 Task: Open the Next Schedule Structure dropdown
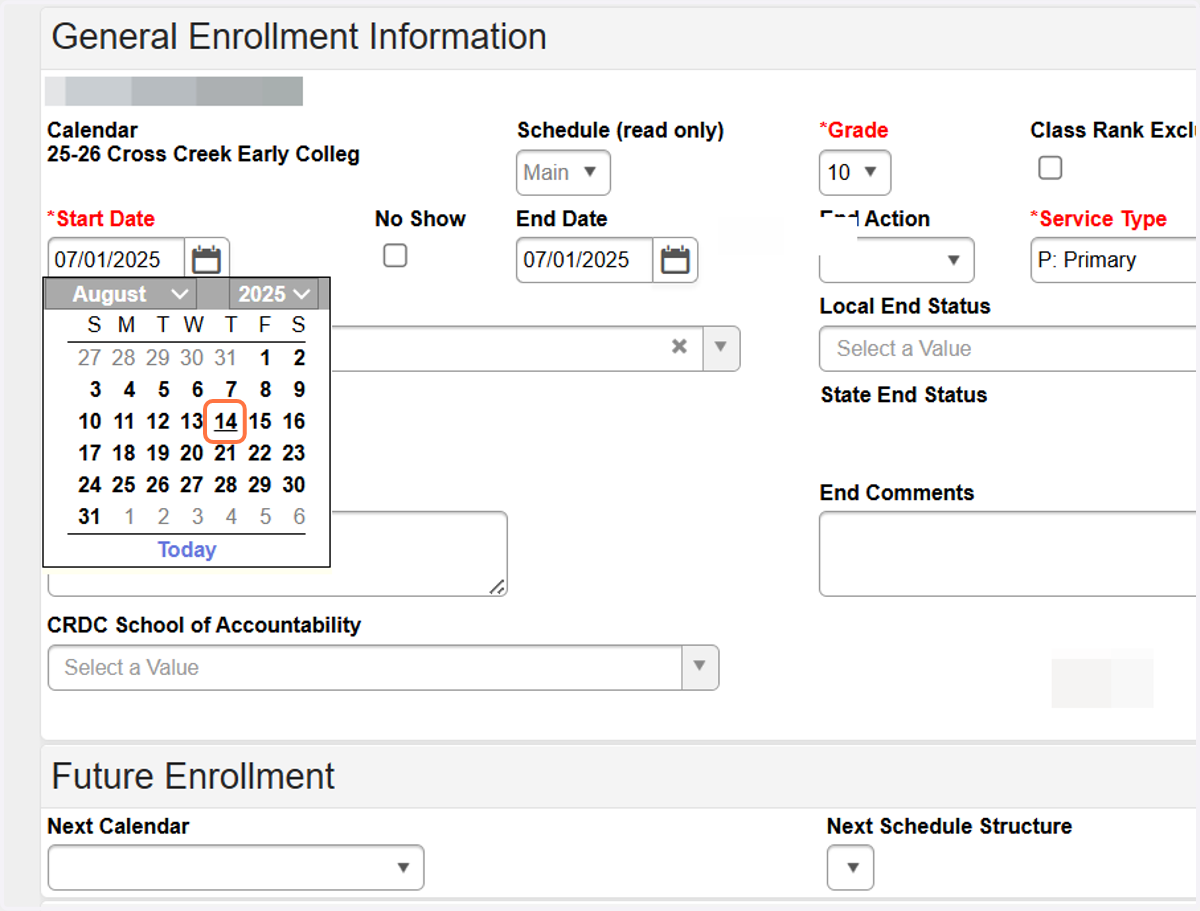tap(850, 867)
